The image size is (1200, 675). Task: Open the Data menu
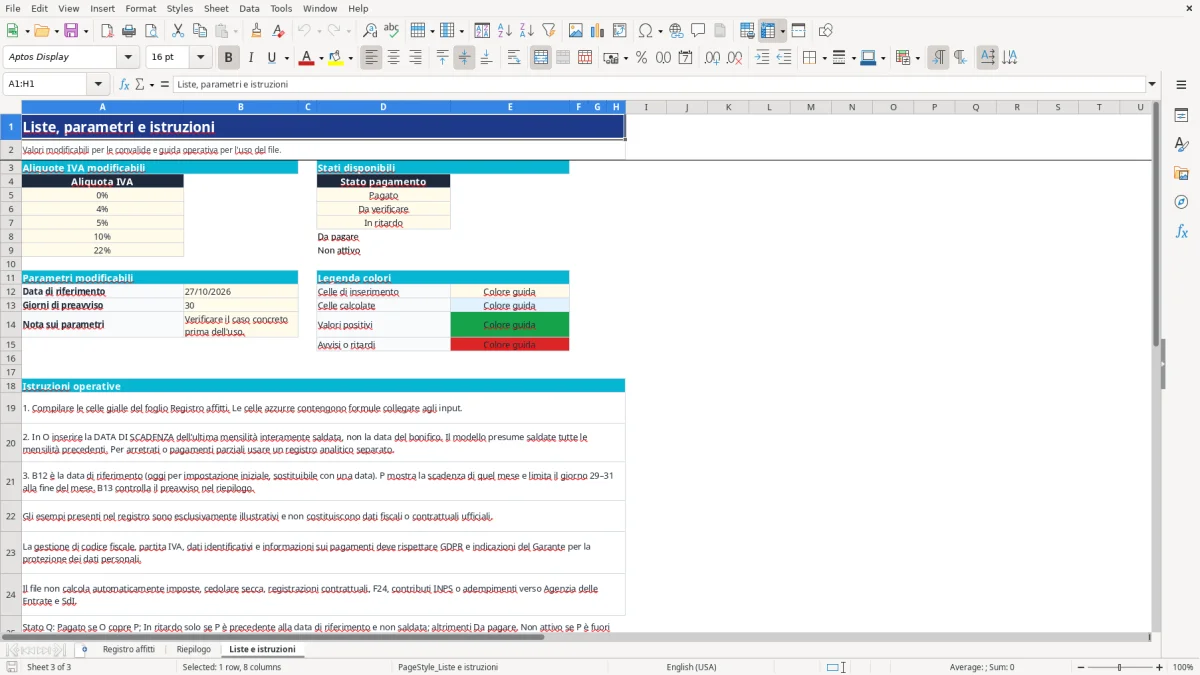point(249,8)
